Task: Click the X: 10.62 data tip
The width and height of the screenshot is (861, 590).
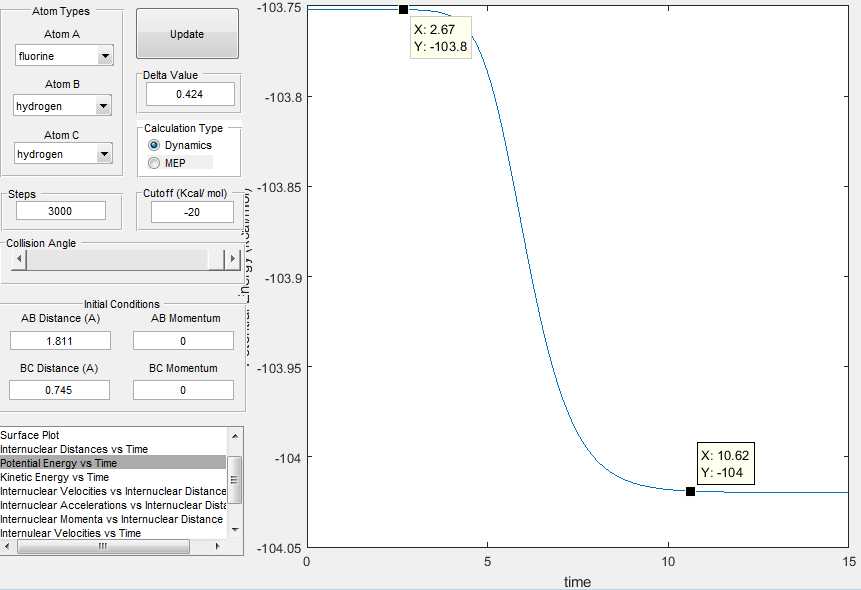Action: coord(726,464)
